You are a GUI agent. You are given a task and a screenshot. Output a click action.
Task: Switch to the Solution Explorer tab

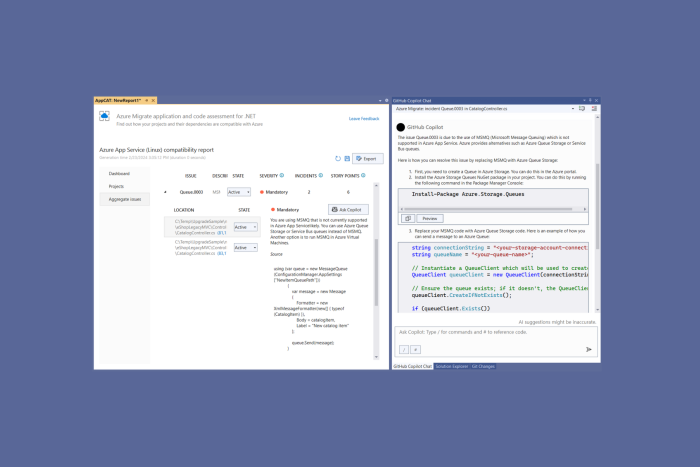coord(451,366)
